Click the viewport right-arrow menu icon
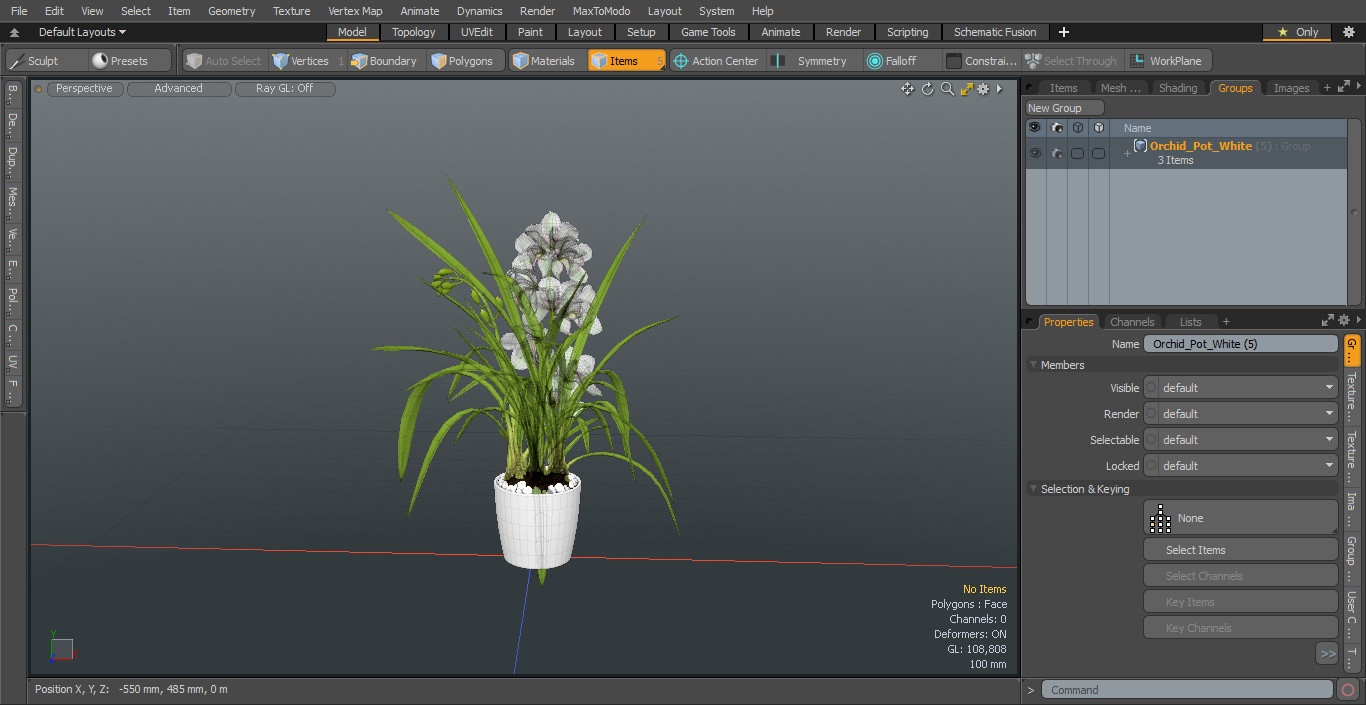Screen dimensions: 1366x705 click(999, 89)
